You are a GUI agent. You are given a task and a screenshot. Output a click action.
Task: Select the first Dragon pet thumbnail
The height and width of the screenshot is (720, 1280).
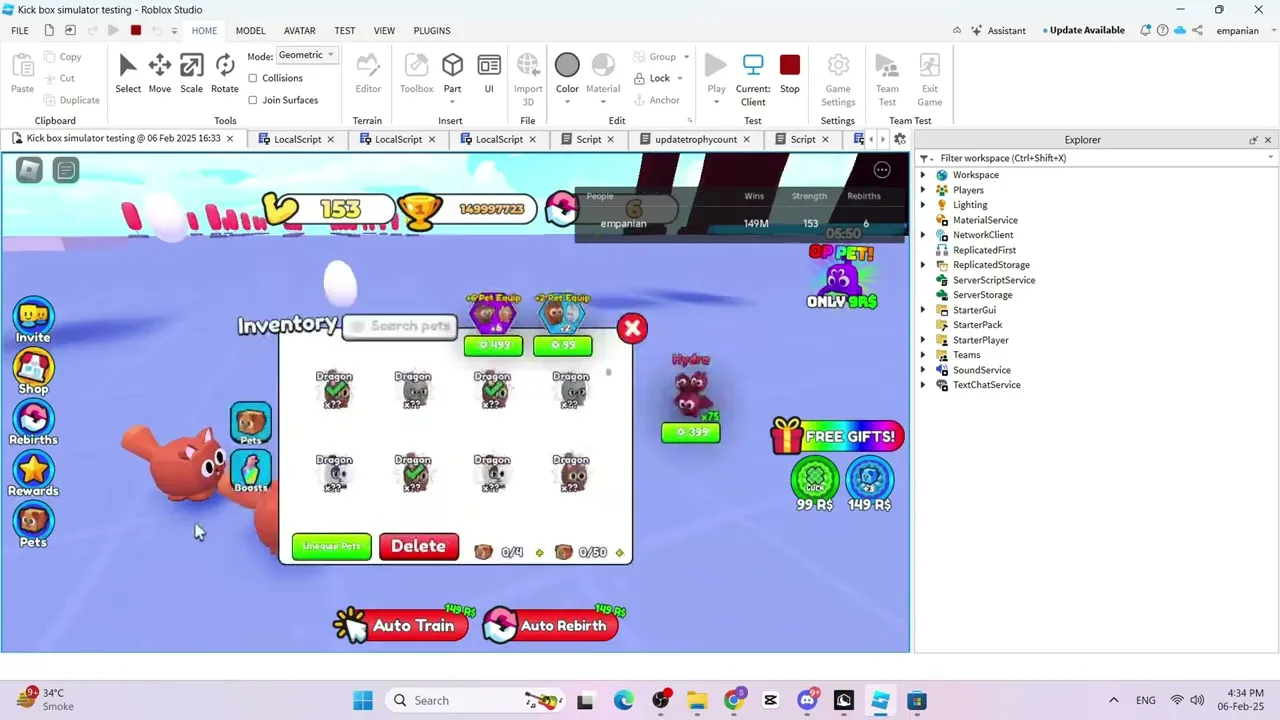tap(334, 390)
